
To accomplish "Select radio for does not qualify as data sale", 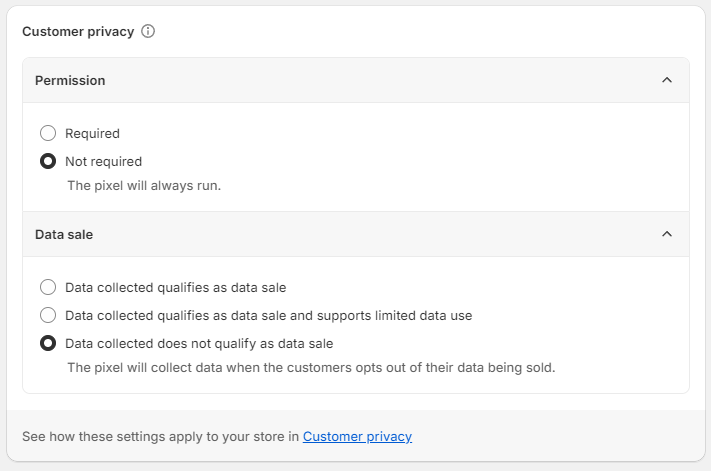I will coord(48,343).
